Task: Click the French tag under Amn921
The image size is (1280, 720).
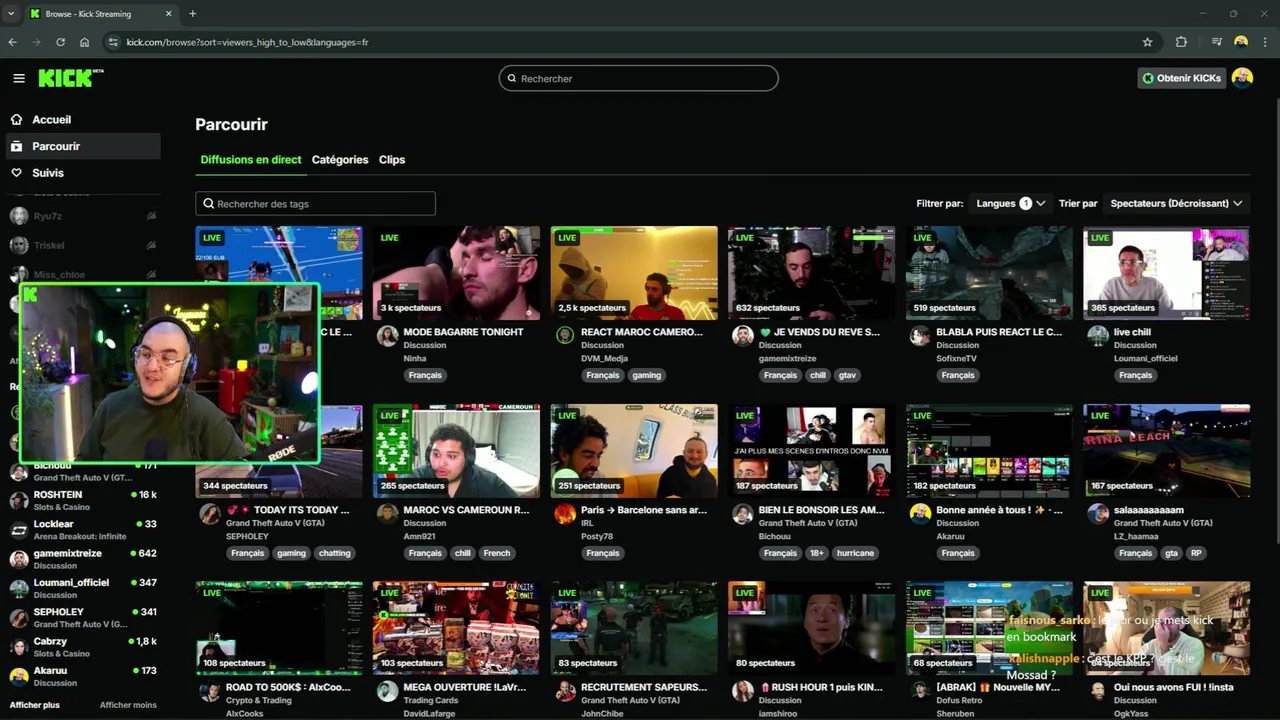Action: (496, 553)
